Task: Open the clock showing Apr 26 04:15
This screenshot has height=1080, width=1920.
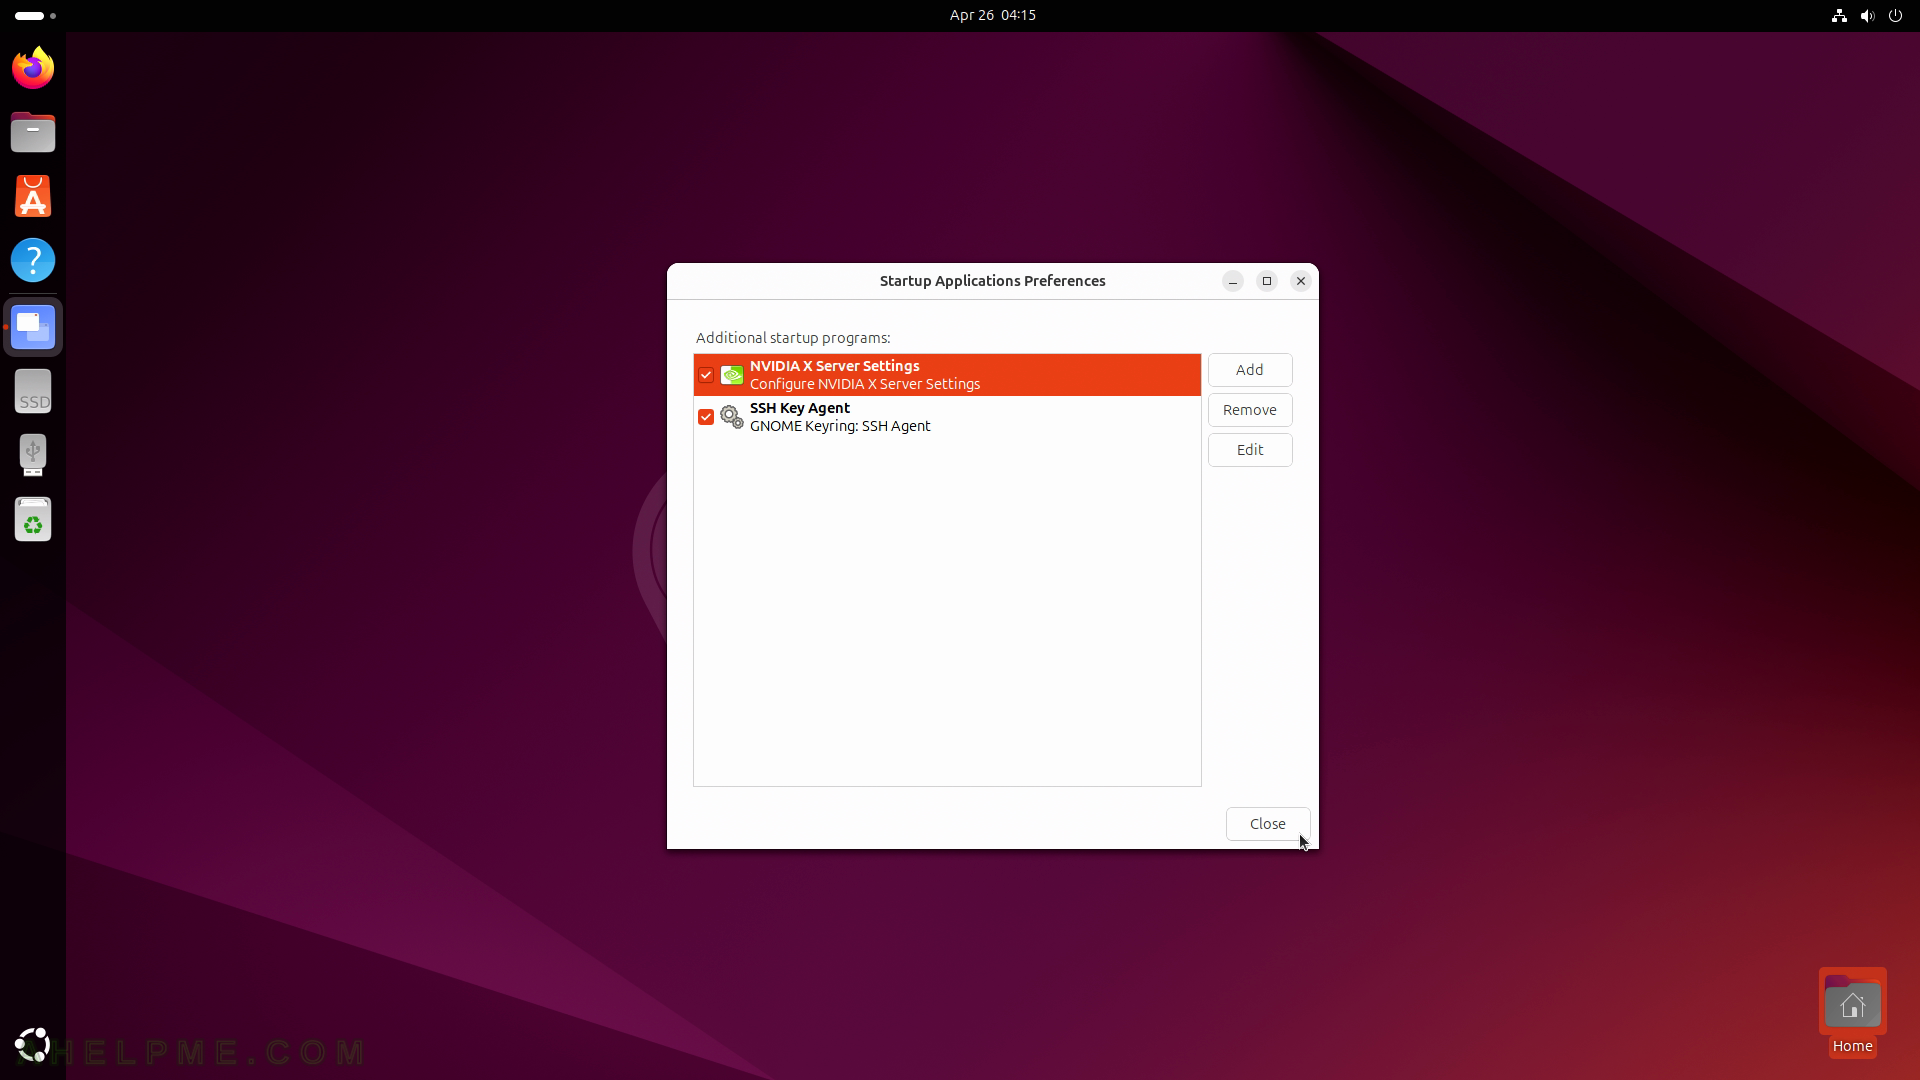Action: click(993, 15)
